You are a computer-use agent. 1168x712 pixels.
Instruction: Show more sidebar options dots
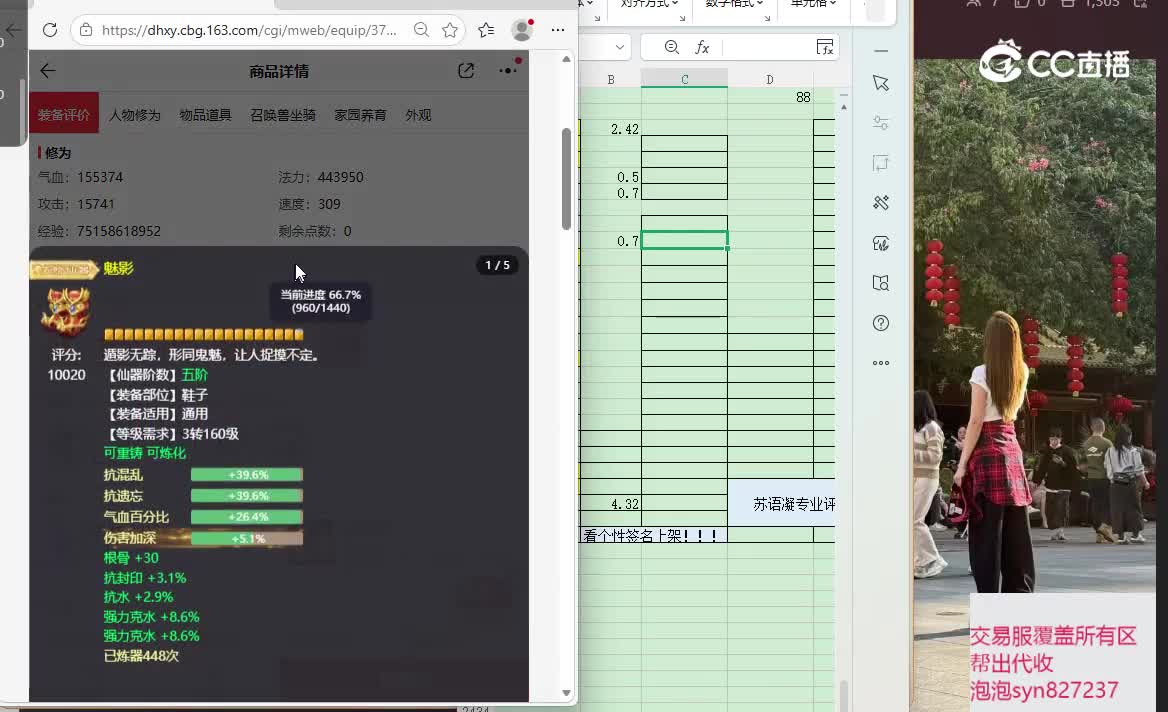[x=880, y=363]
